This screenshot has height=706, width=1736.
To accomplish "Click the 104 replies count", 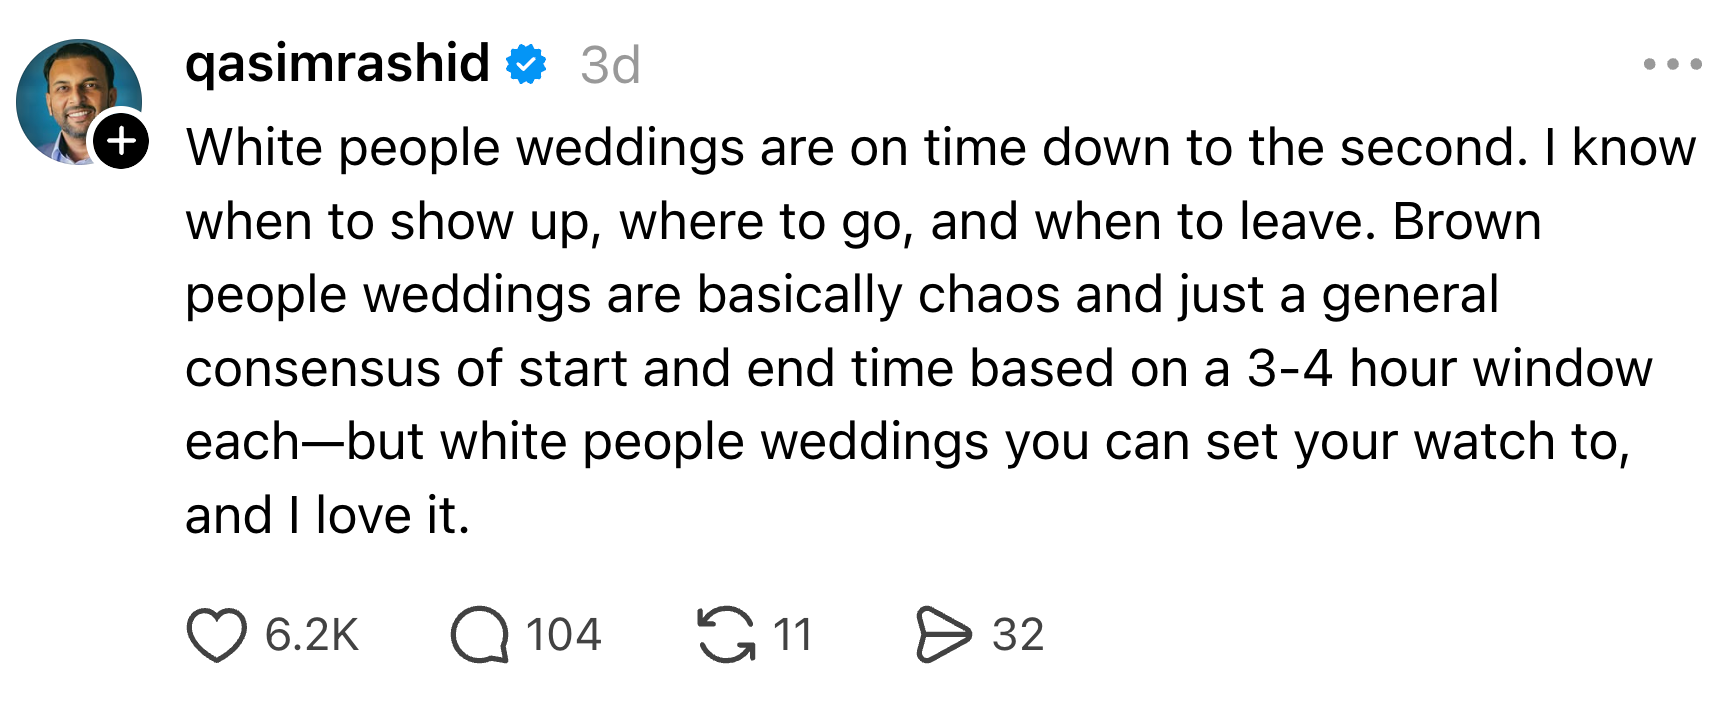I will pyautogui.click(x=563, y=635).
